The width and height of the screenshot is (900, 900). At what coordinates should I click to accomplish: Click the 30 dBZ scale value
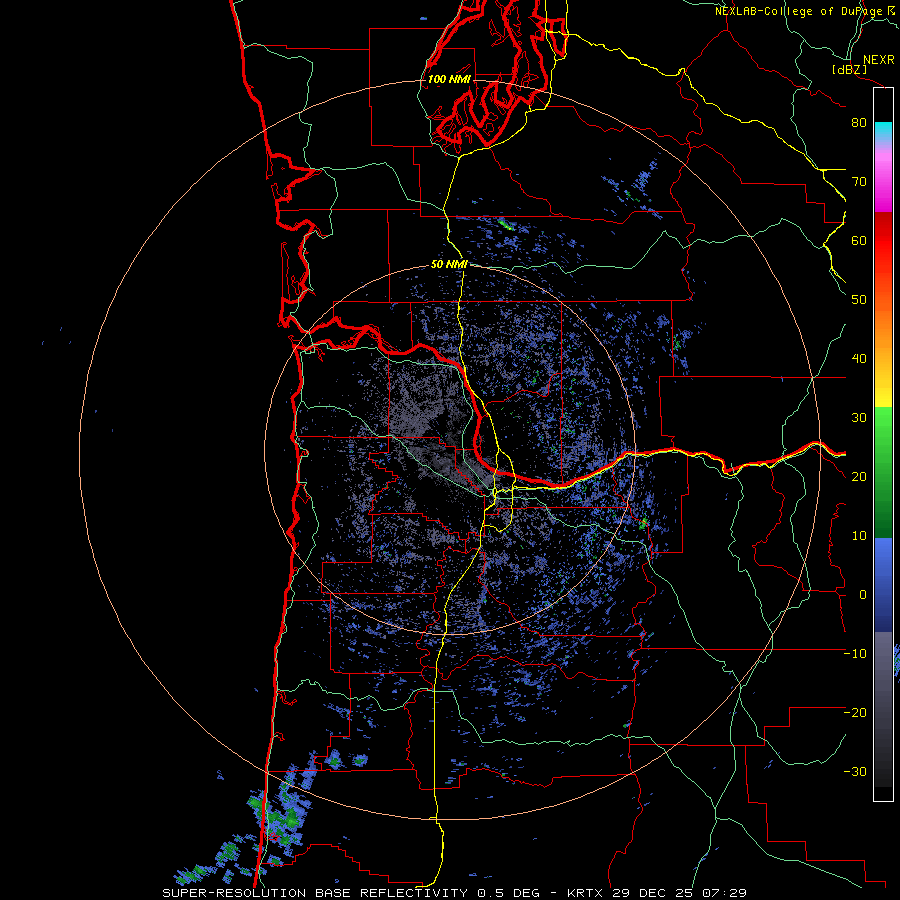(859, 418)
